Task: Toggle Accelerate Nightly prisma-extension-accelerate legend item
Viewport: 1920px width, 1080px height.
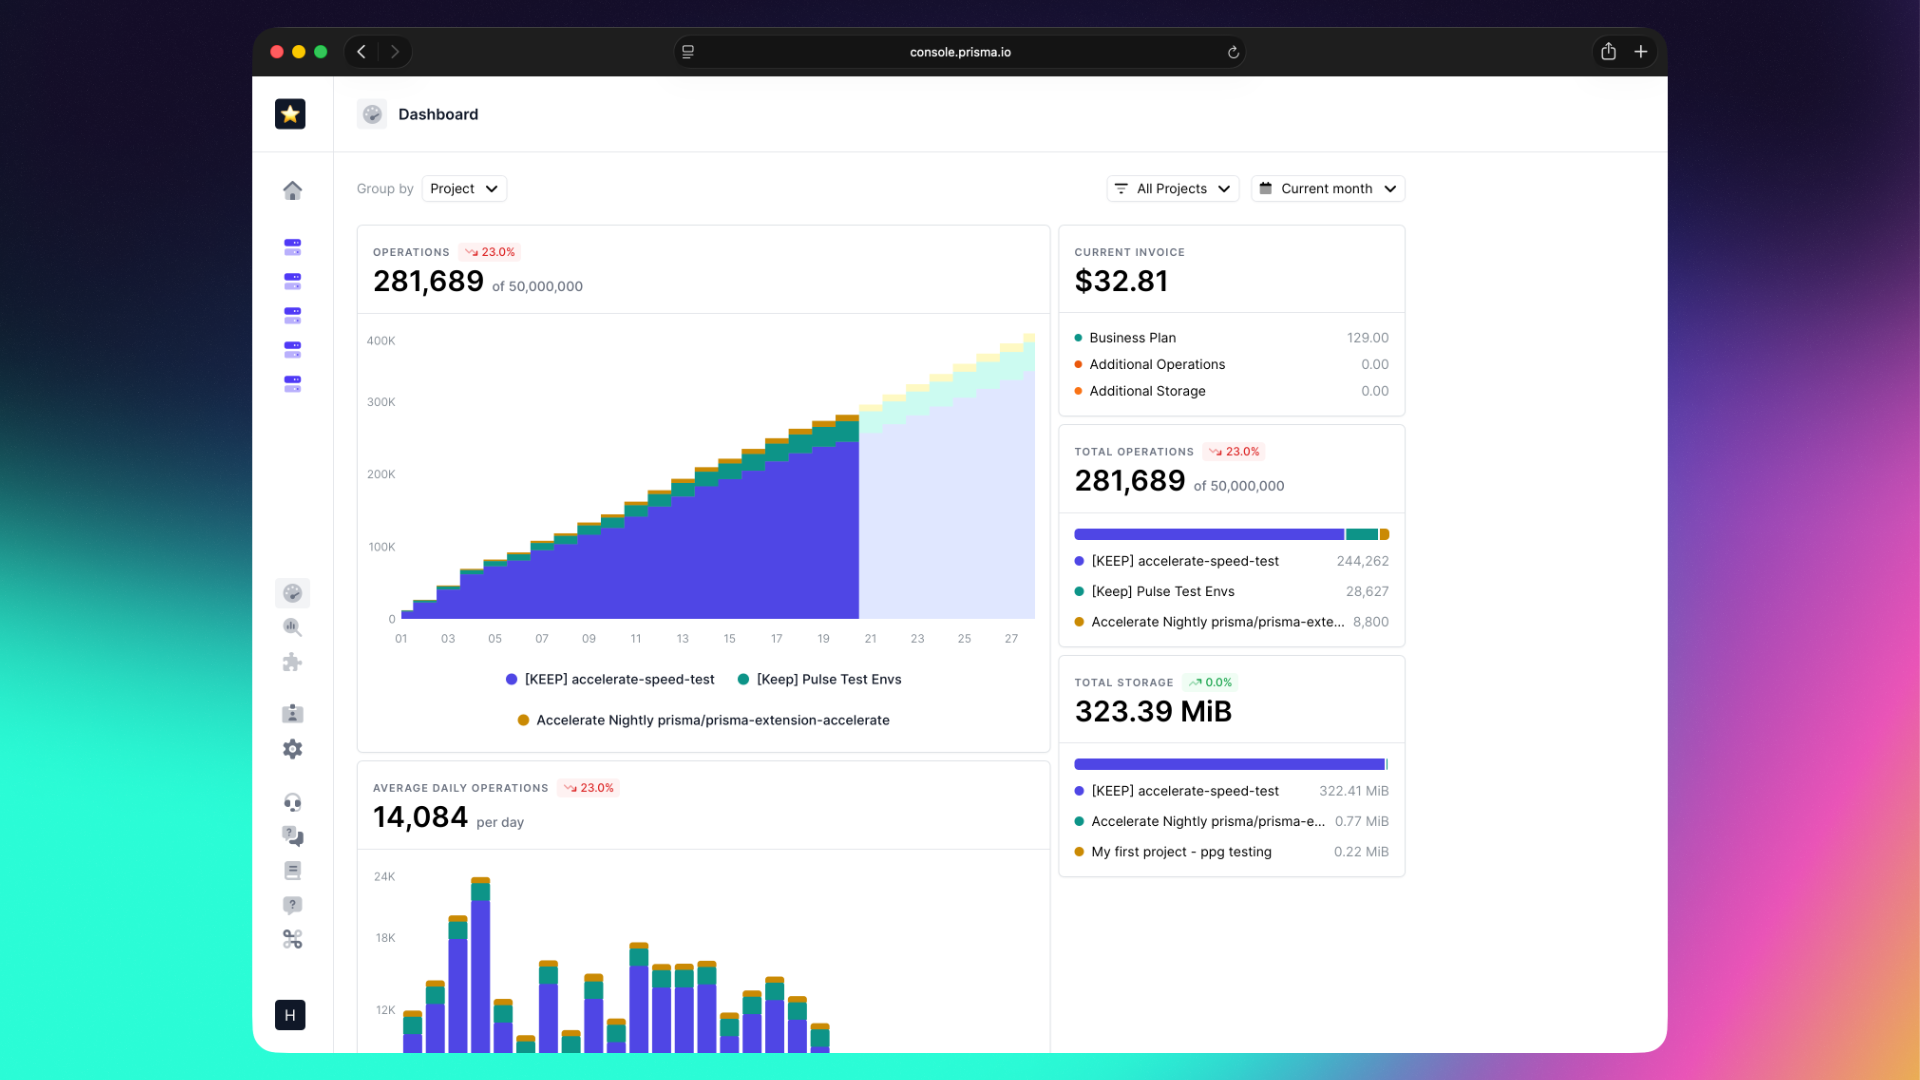Action: [703, 719]
